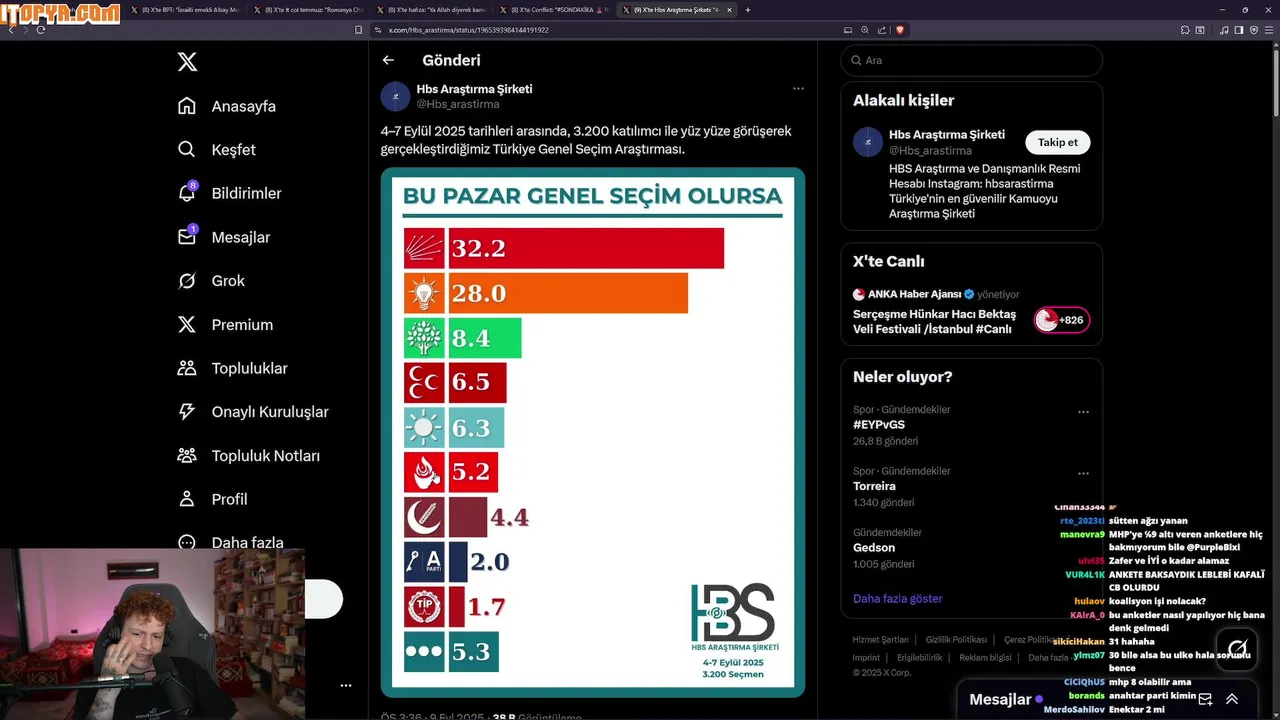Open Gizlilik Politikası link
Viewport: 1280px width, 720px height.
pos(956,640)
